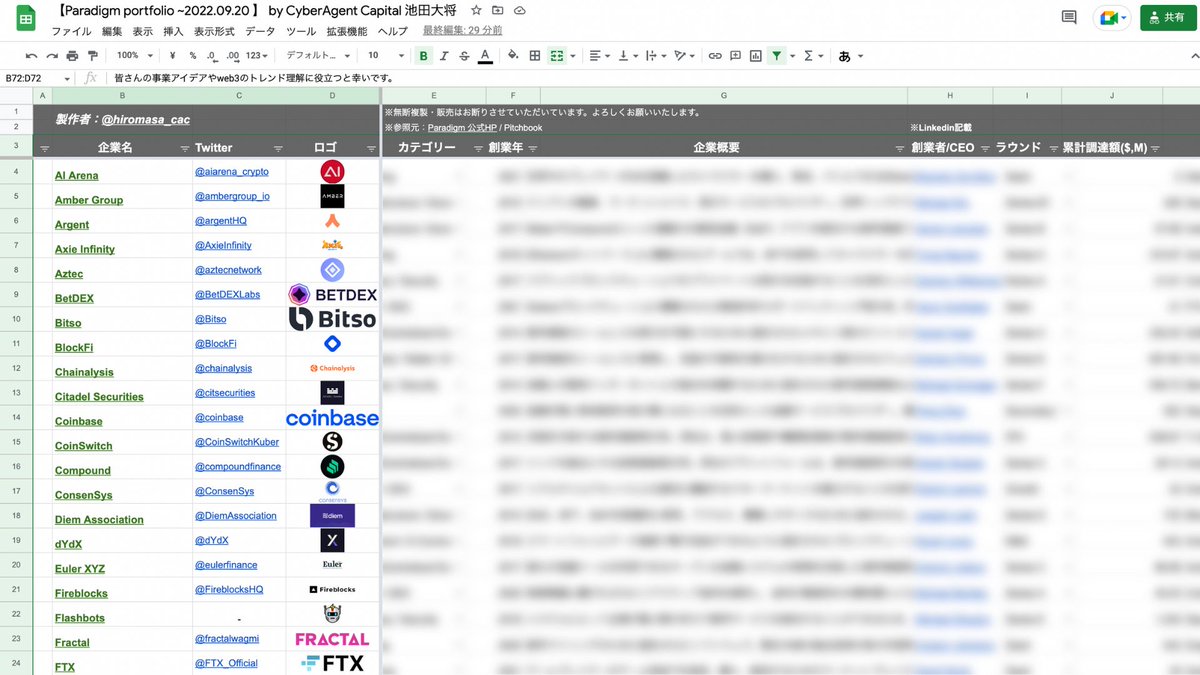Click the formula bar text
Image resolution: width=1200 pixels, height=675 pixels.
253,78
